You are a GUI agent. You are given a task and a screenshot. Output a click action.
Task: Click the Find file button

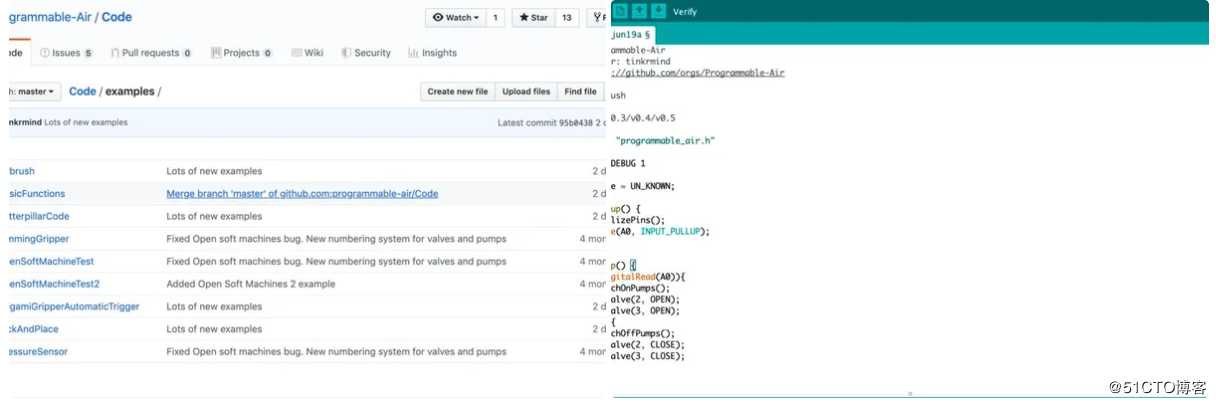[x=580, y=91]
